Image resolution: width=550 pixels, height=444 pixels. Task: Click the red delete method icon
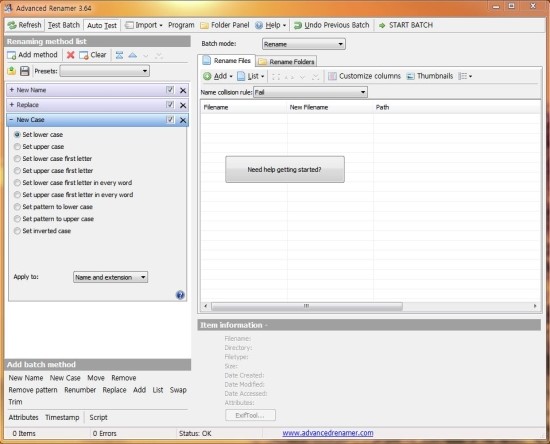71,55
